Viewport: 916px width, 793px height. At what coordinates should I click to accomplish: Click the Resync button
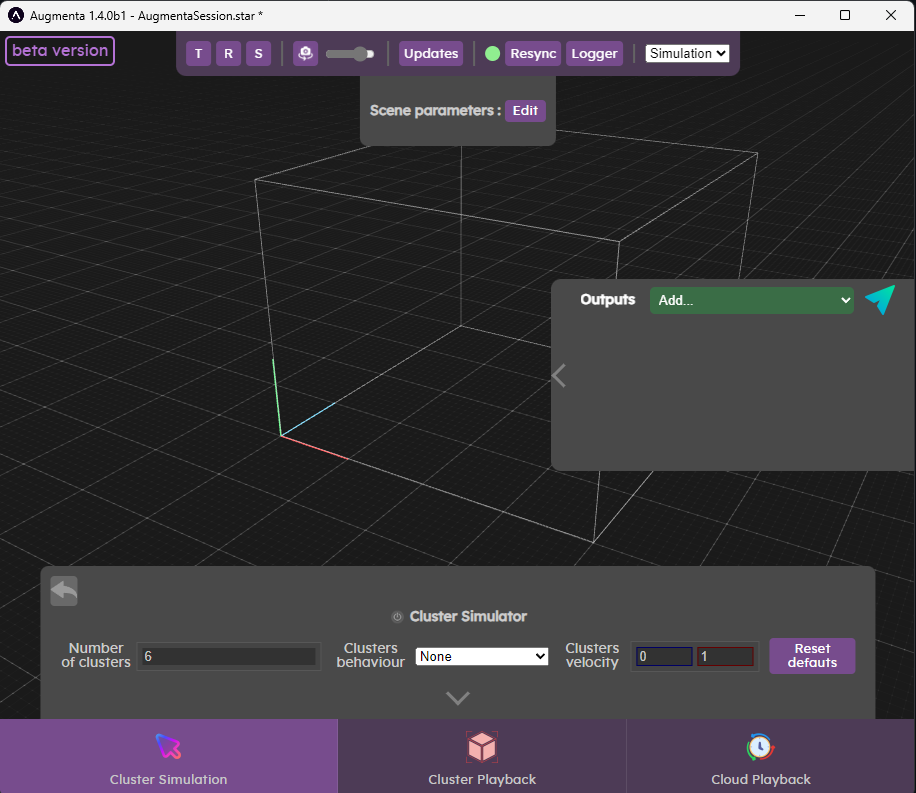coord(533,54)
